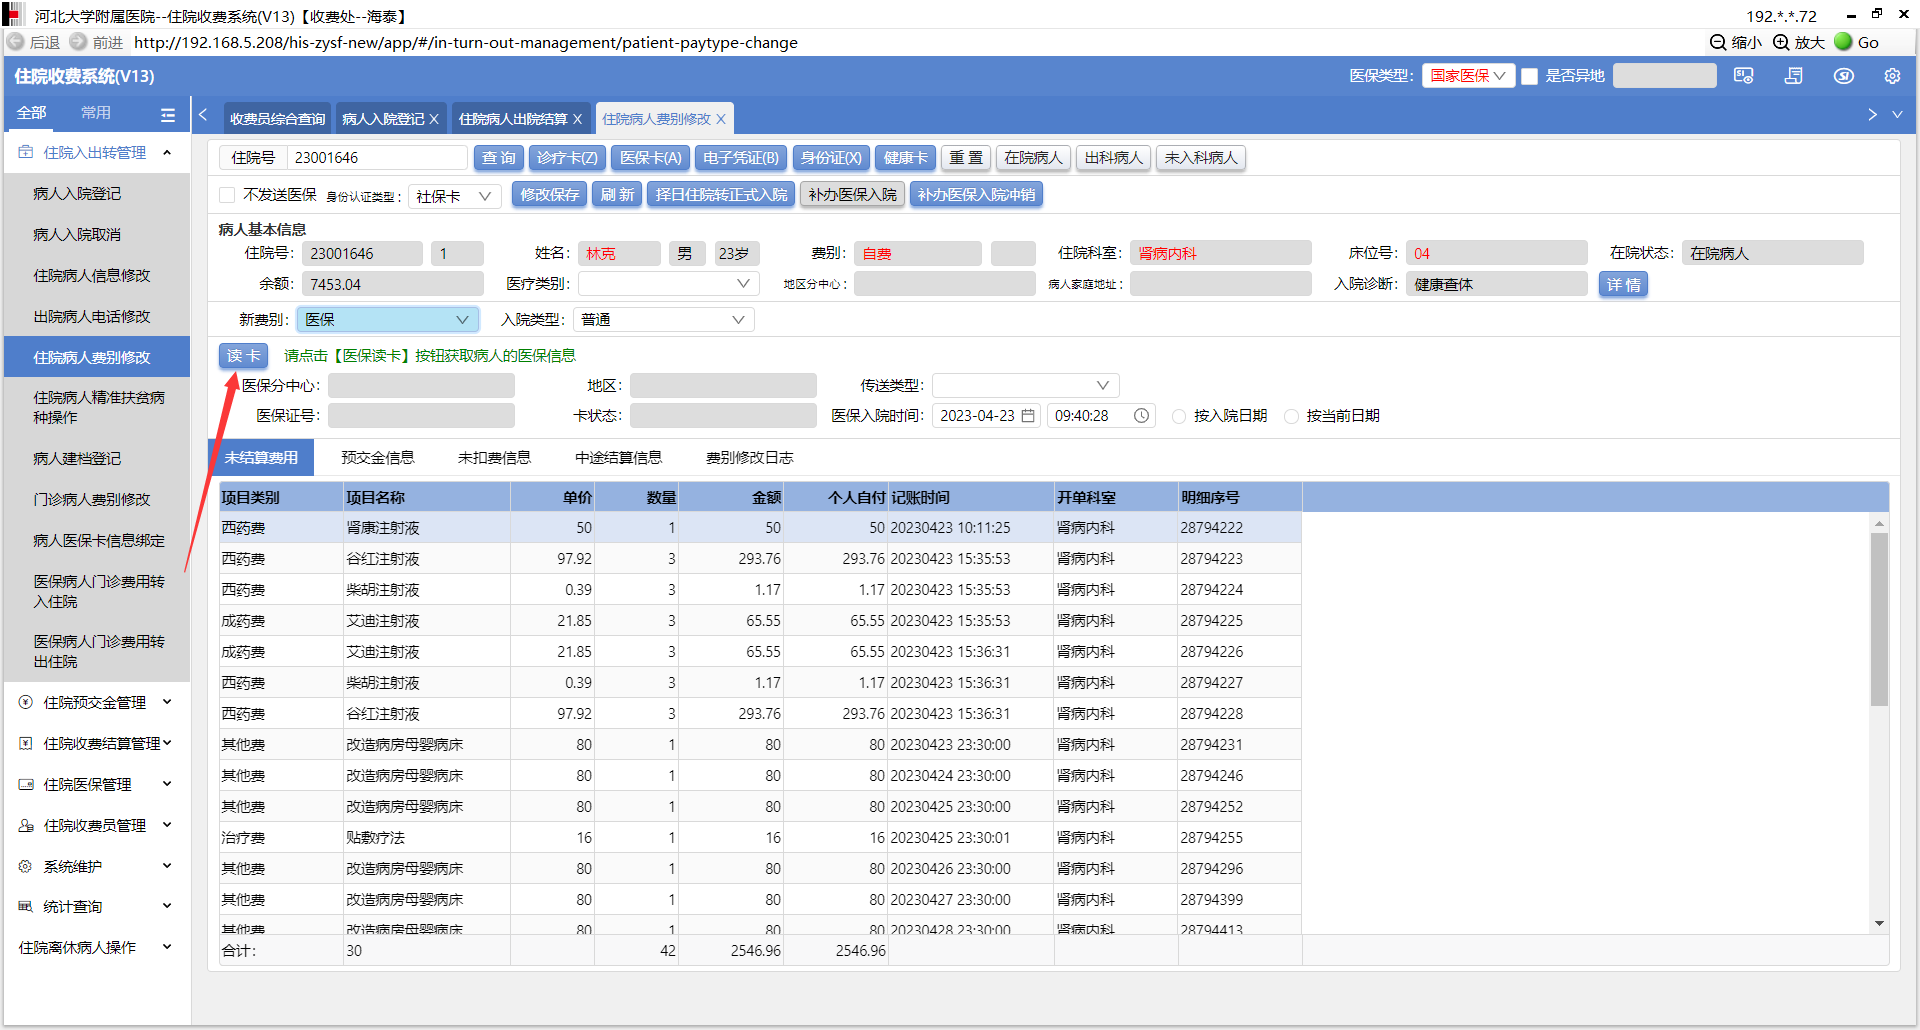Enable the 不发送医保 checkbox

point(227,195)
